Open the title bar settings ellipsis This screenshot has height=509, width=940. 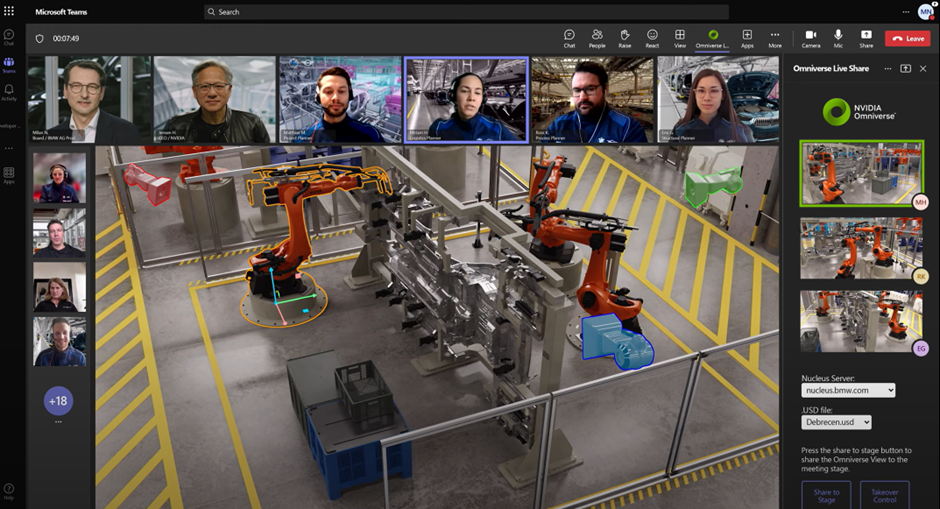click(x=906, y=11)
